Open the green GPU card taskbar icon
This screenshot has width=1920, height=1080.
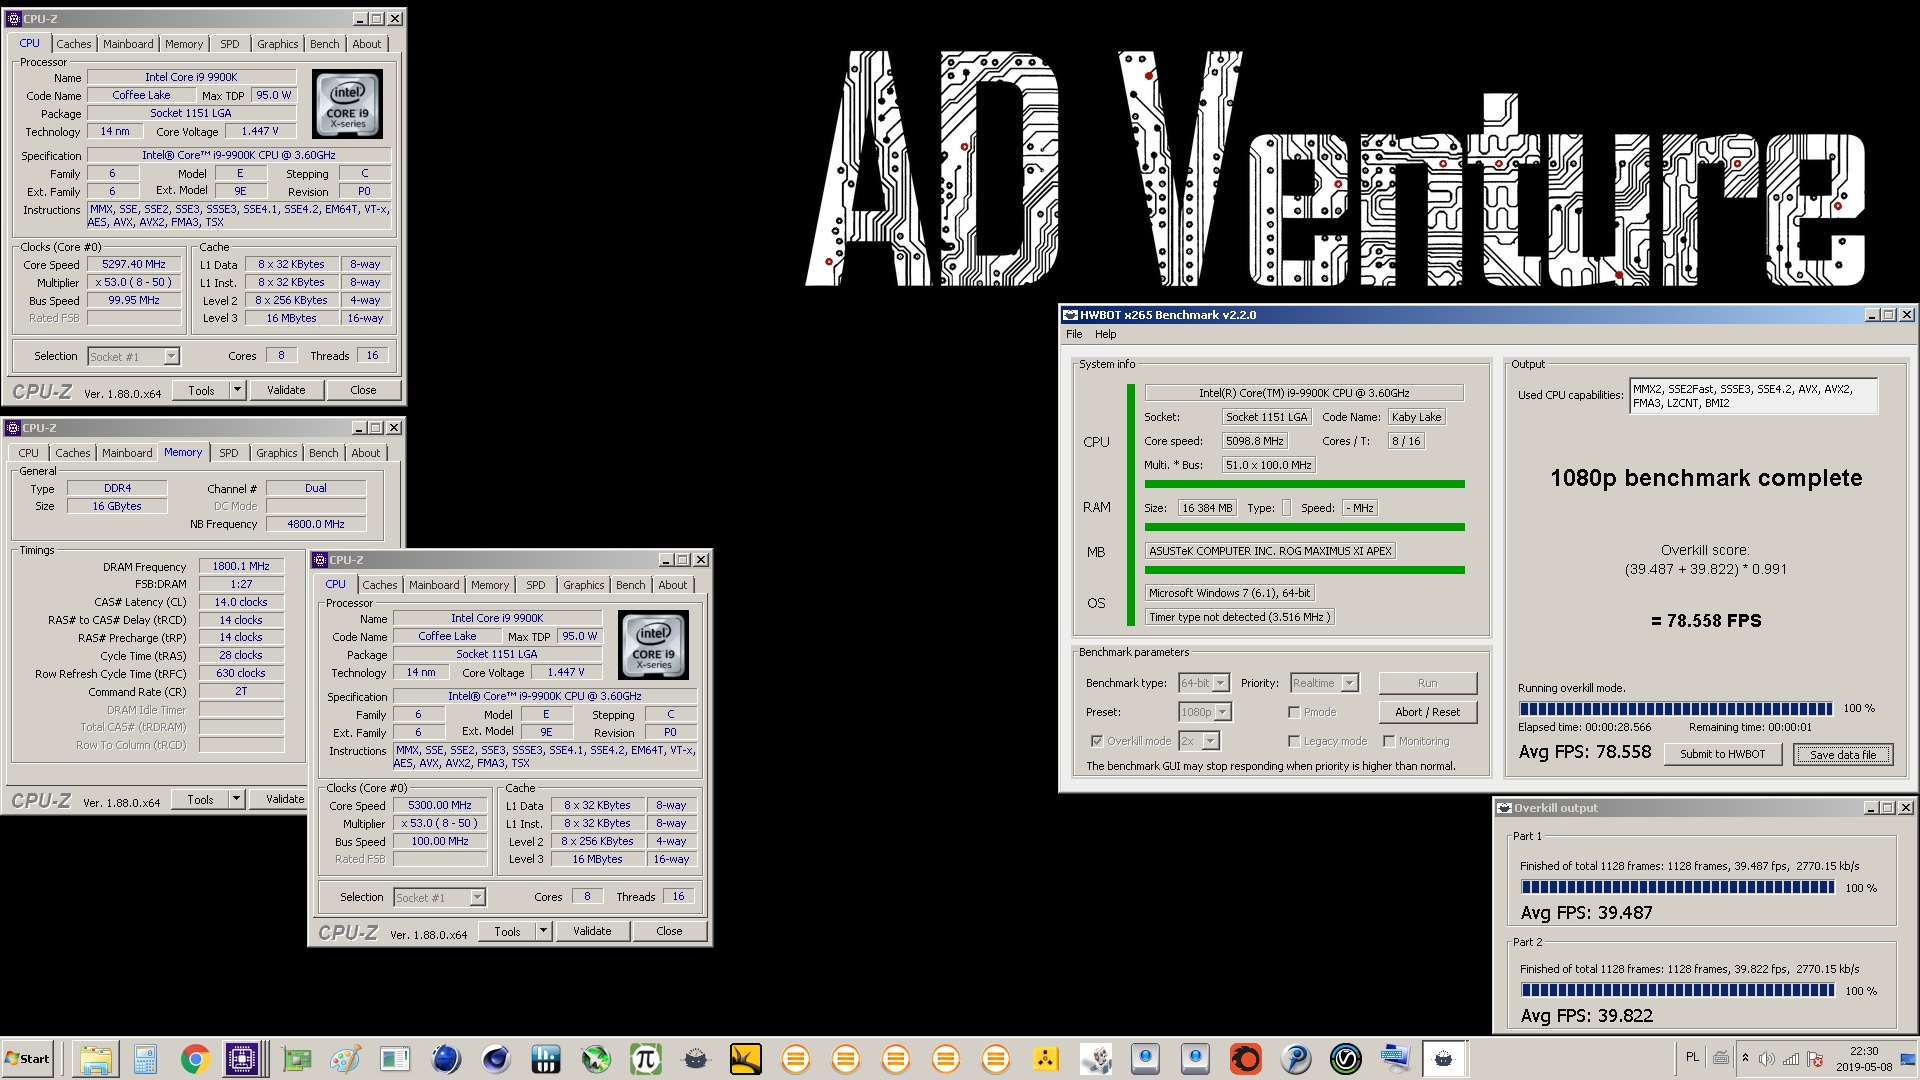296,1059
